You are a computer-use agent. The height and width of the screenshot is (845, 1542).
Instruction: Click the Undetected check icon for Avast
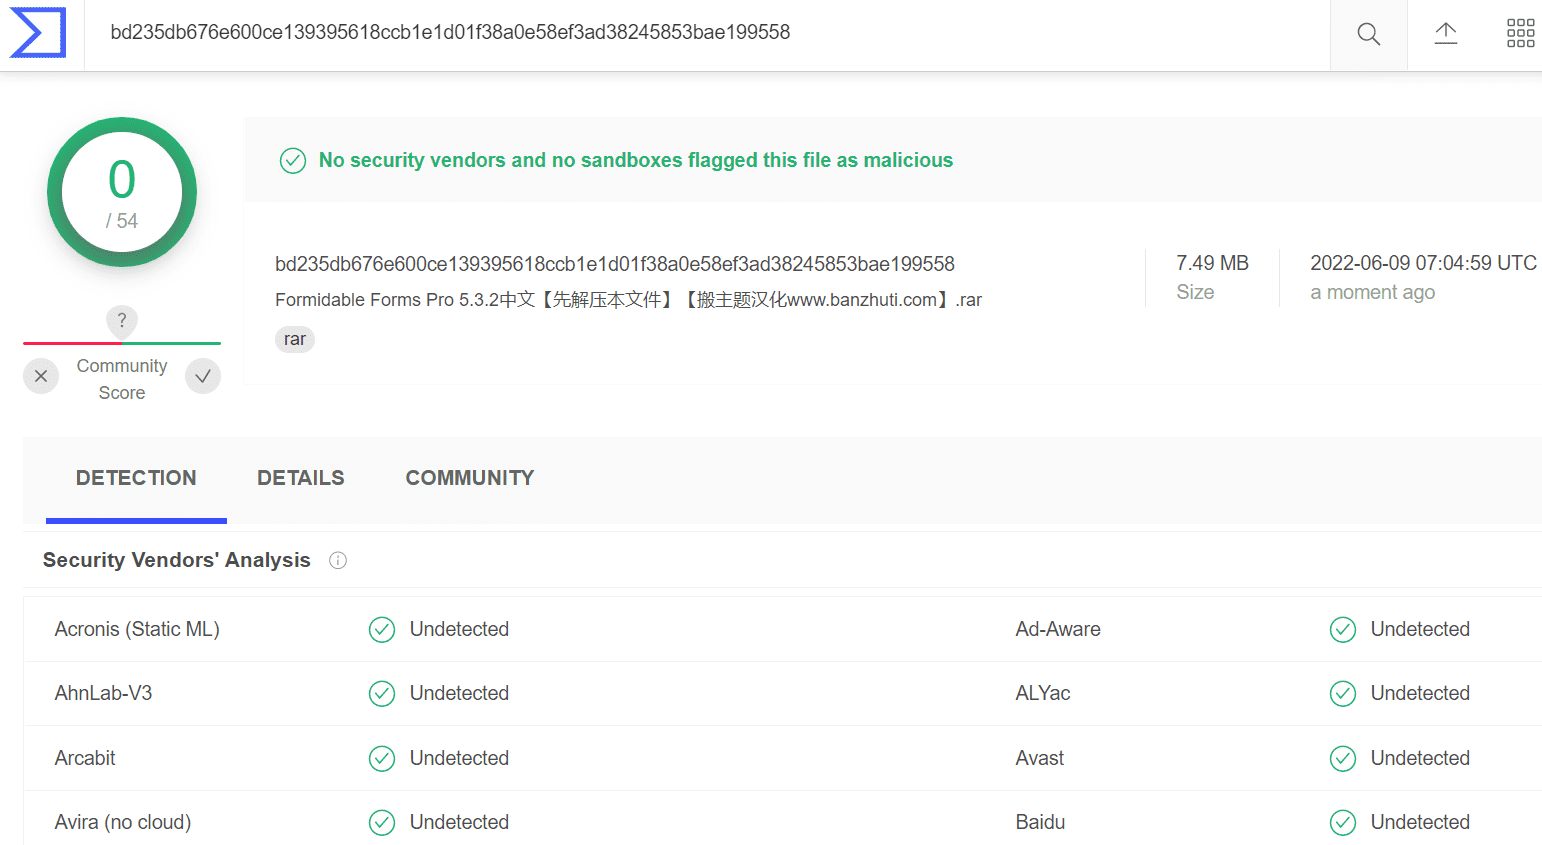coord(1343,758)
